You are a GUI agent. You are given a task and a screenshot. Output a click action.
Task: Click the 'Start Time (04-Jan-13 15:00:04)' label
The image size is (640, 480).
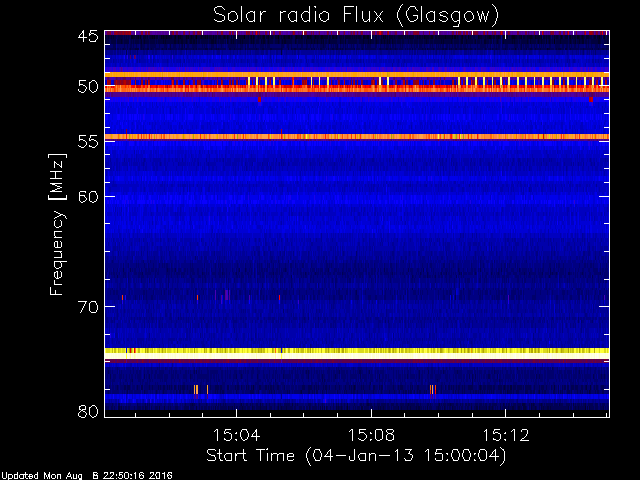[356, 455]
